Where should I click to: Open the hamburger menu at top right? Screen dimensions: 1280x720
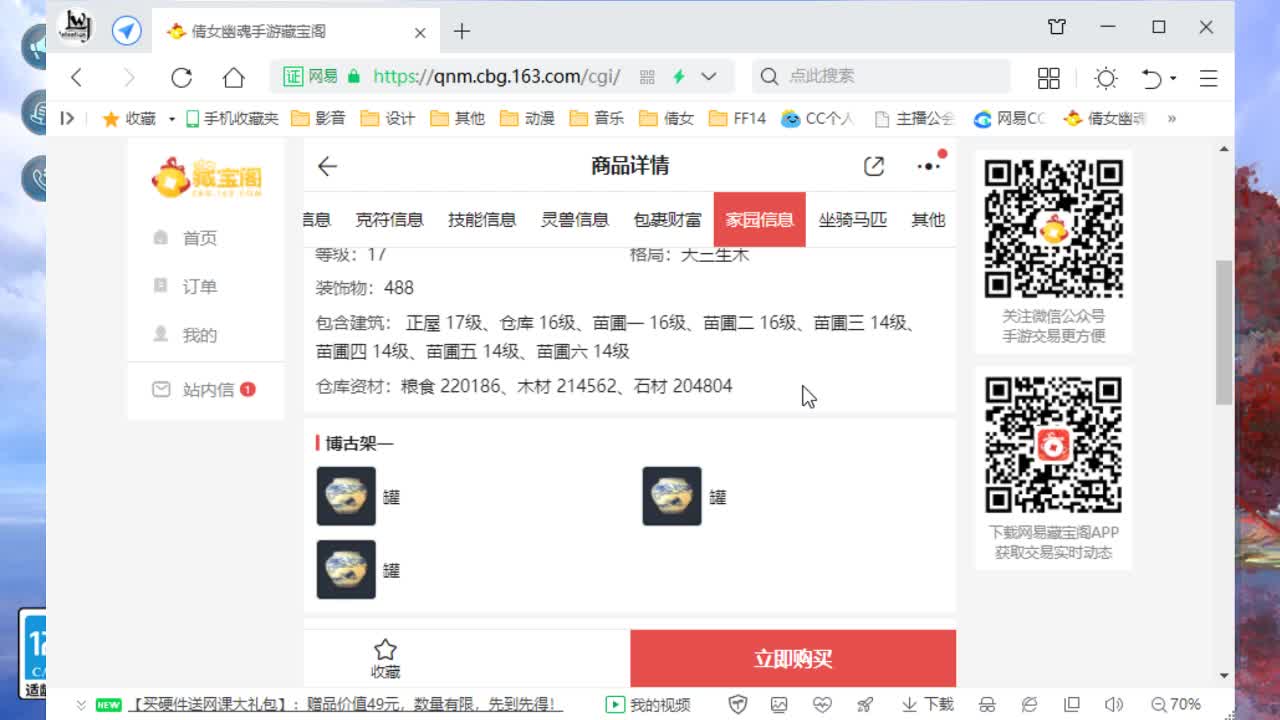click(1208, 77)
